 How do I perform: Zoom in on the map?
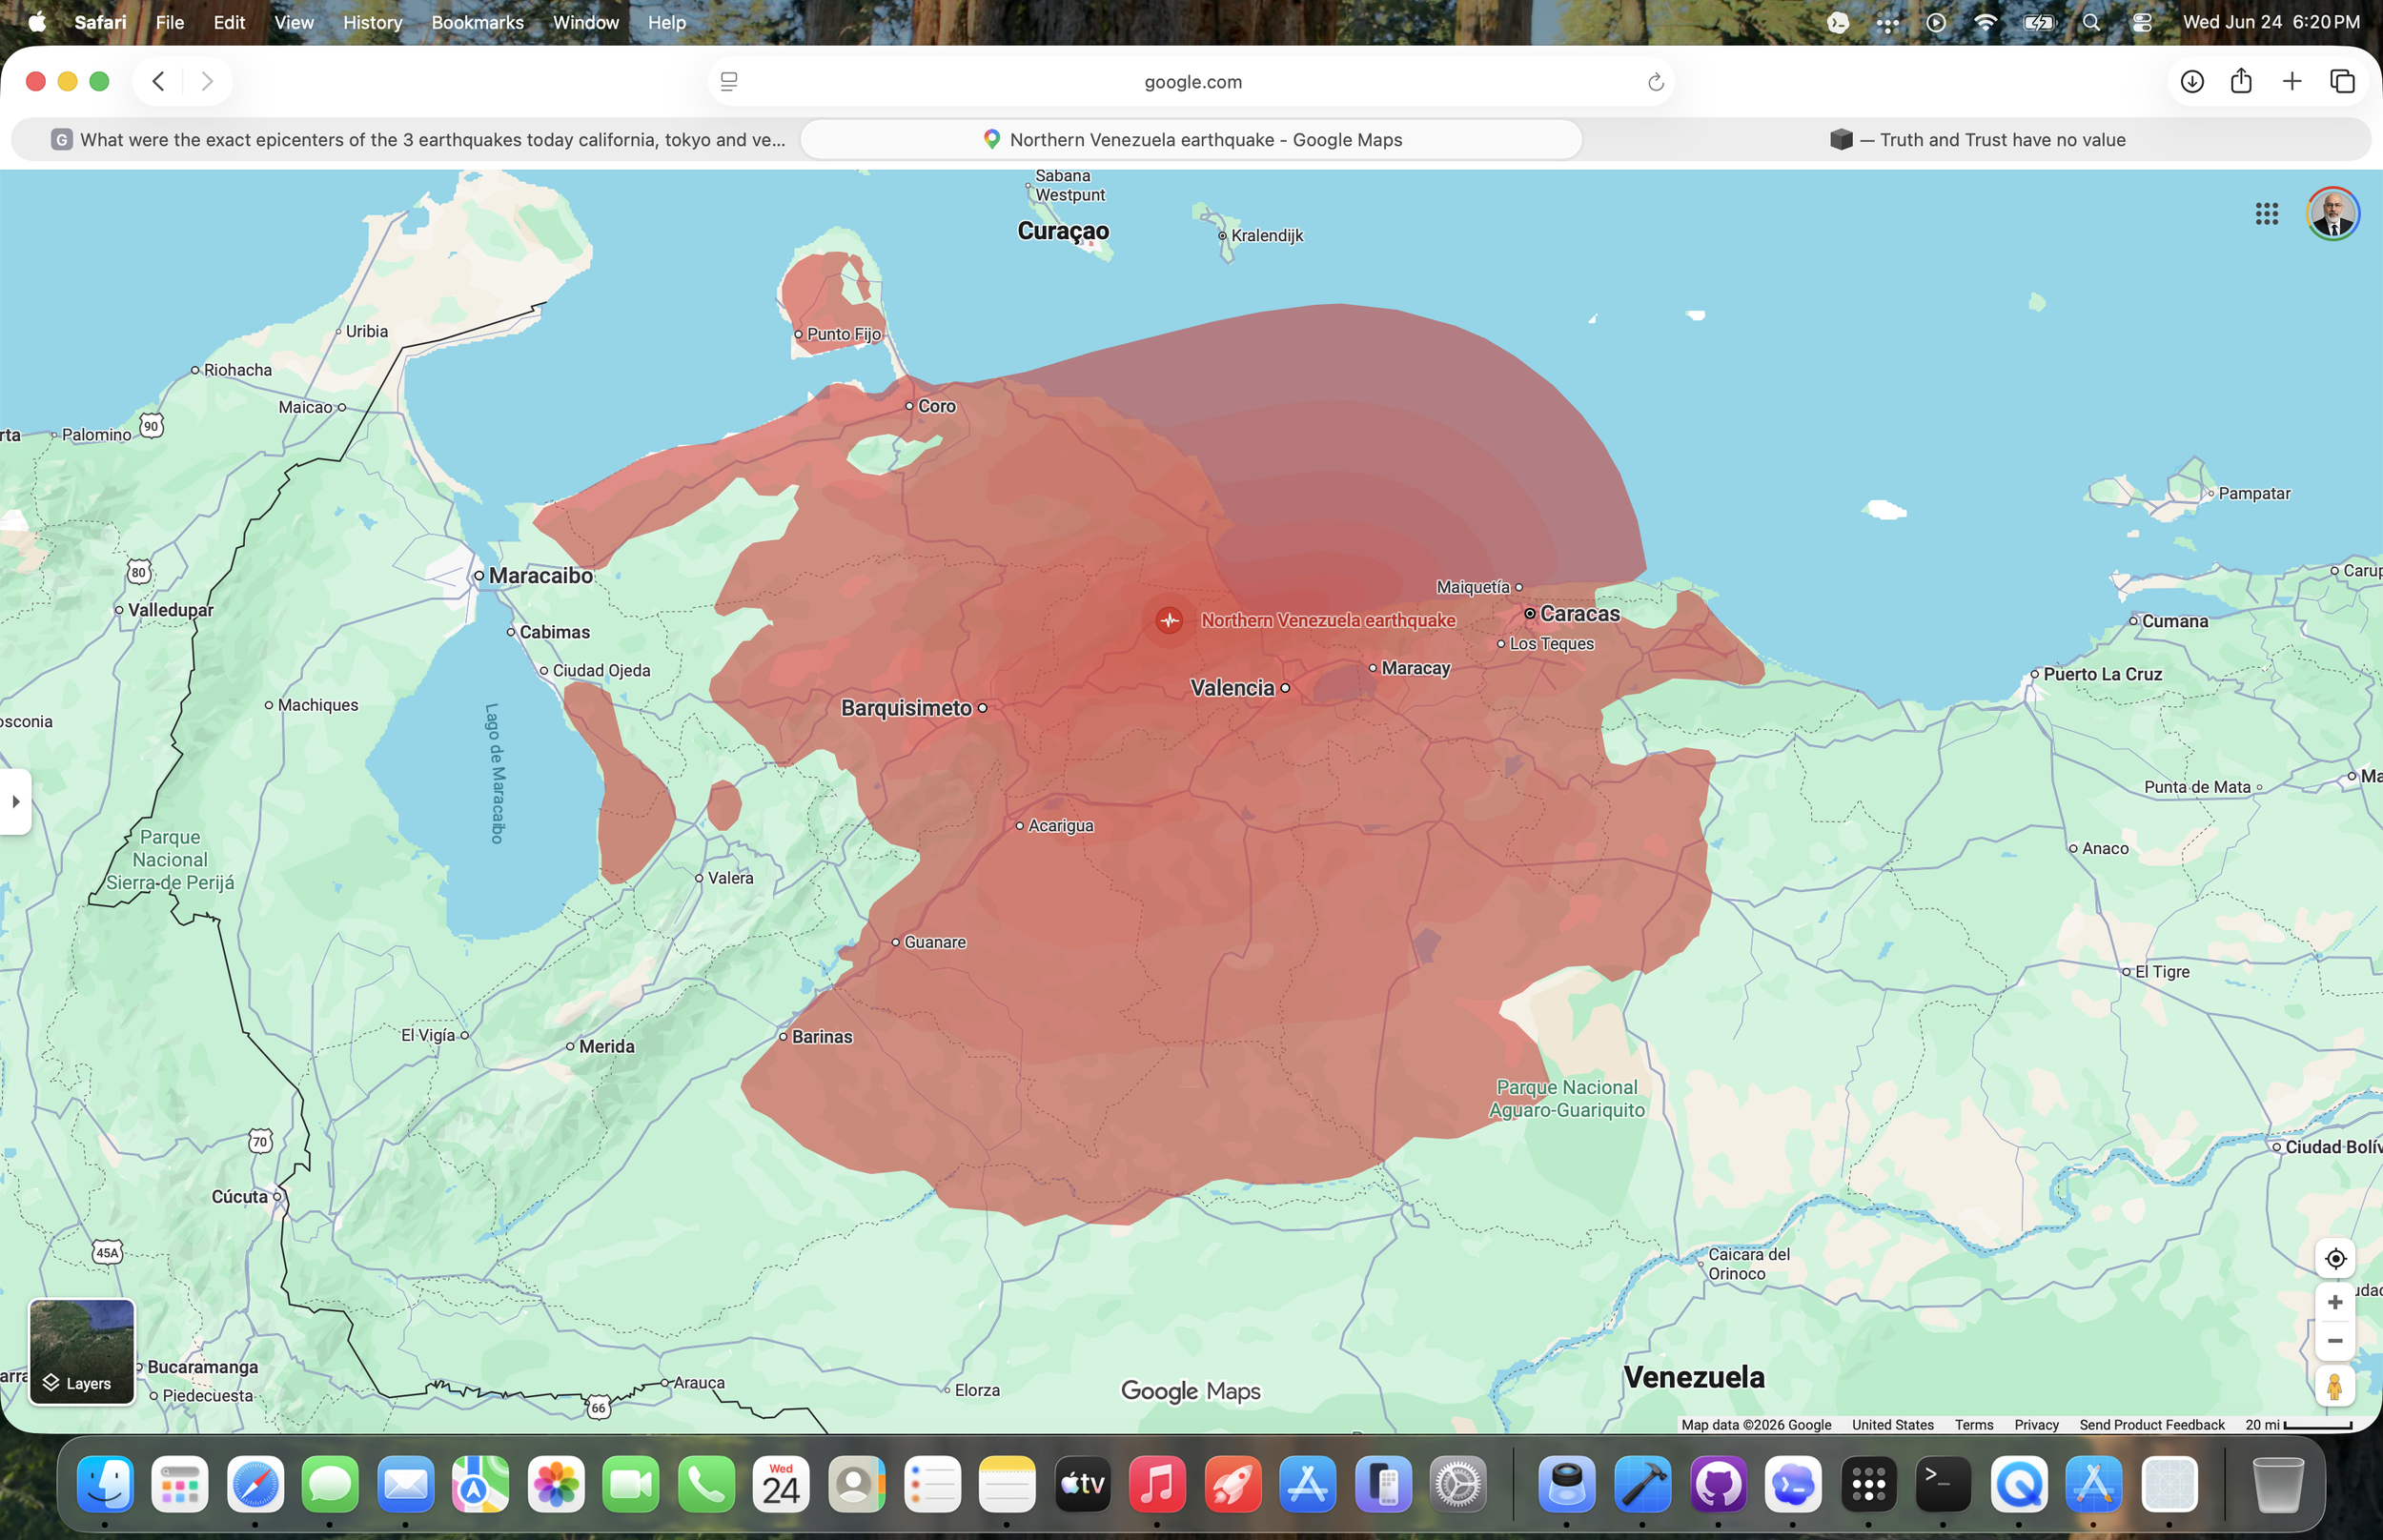tap(2334, 1302)
